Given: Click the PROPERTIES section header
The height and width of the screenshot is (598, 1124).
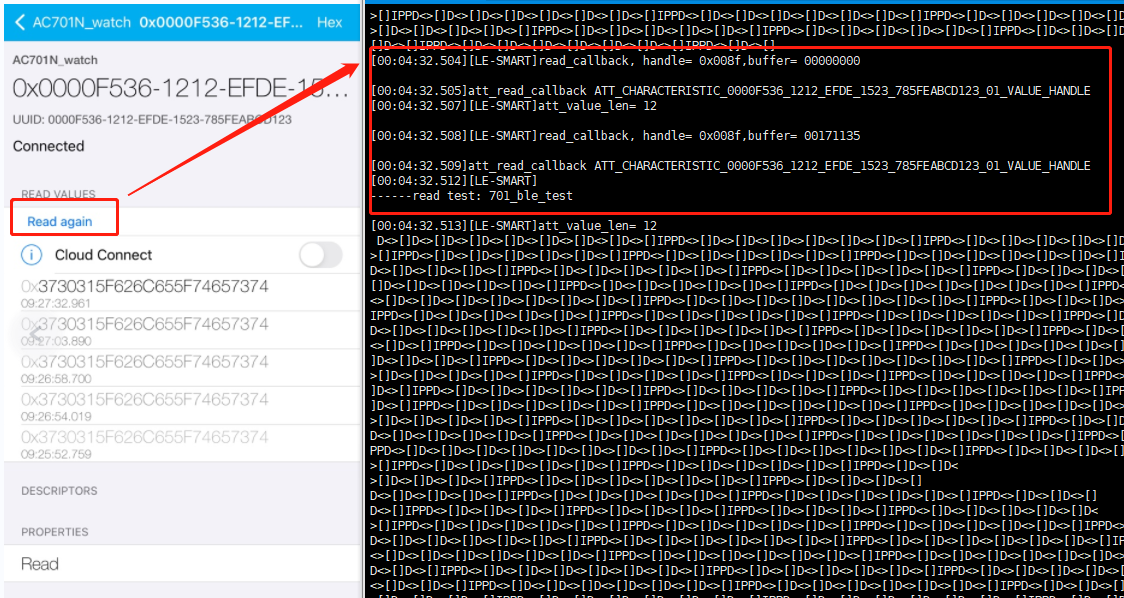Looking at the screenshot, I should (x=55, y=532).
